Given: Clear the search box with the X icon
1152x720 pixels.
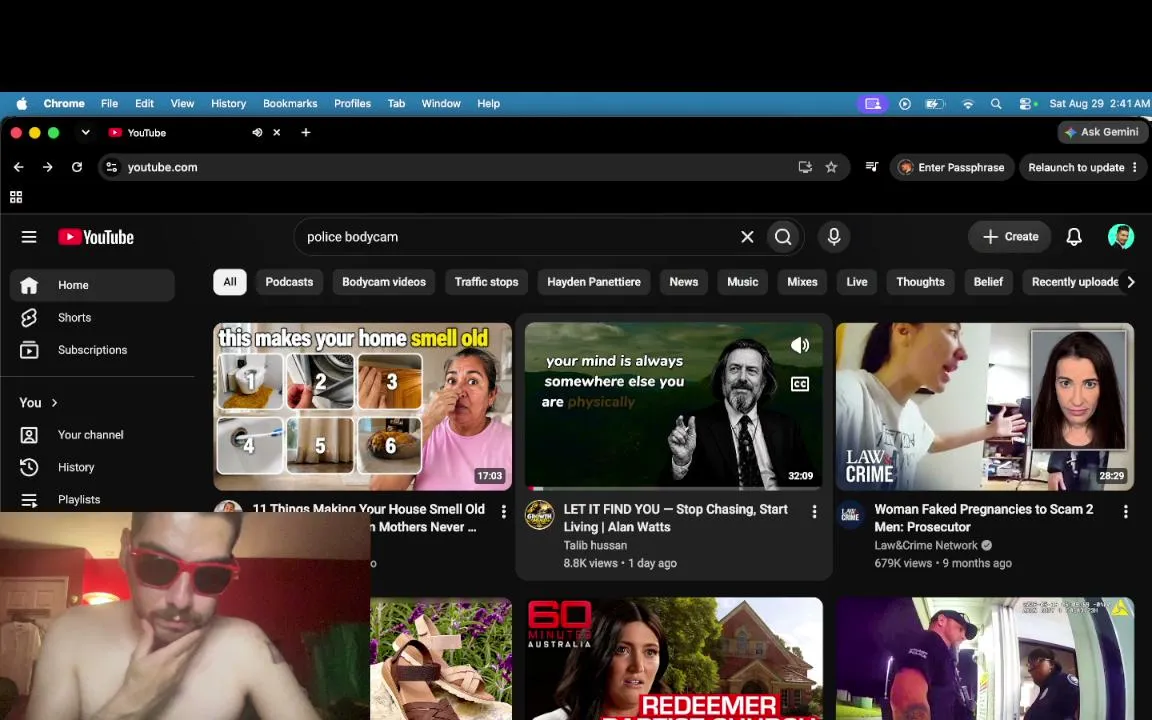Looking at the screenshot, I should [x=747, y=237].
